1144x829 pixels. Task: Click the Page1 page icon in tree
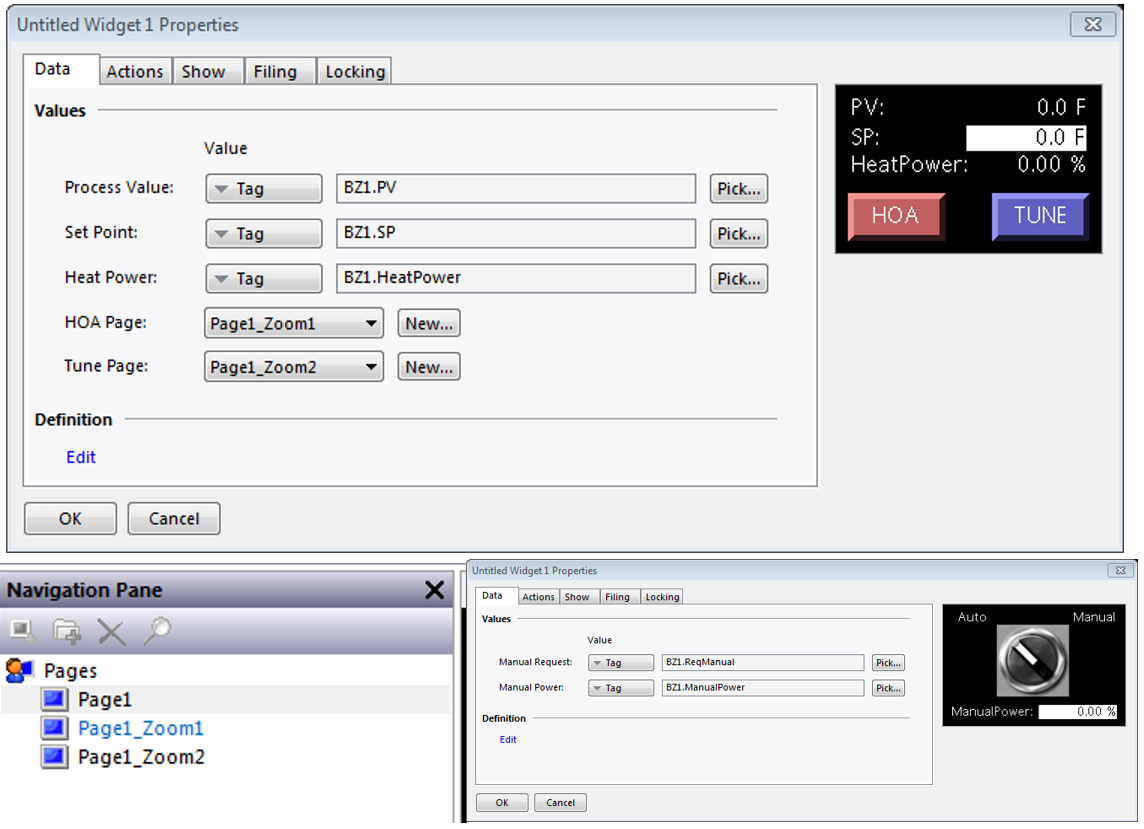point(55,699)
